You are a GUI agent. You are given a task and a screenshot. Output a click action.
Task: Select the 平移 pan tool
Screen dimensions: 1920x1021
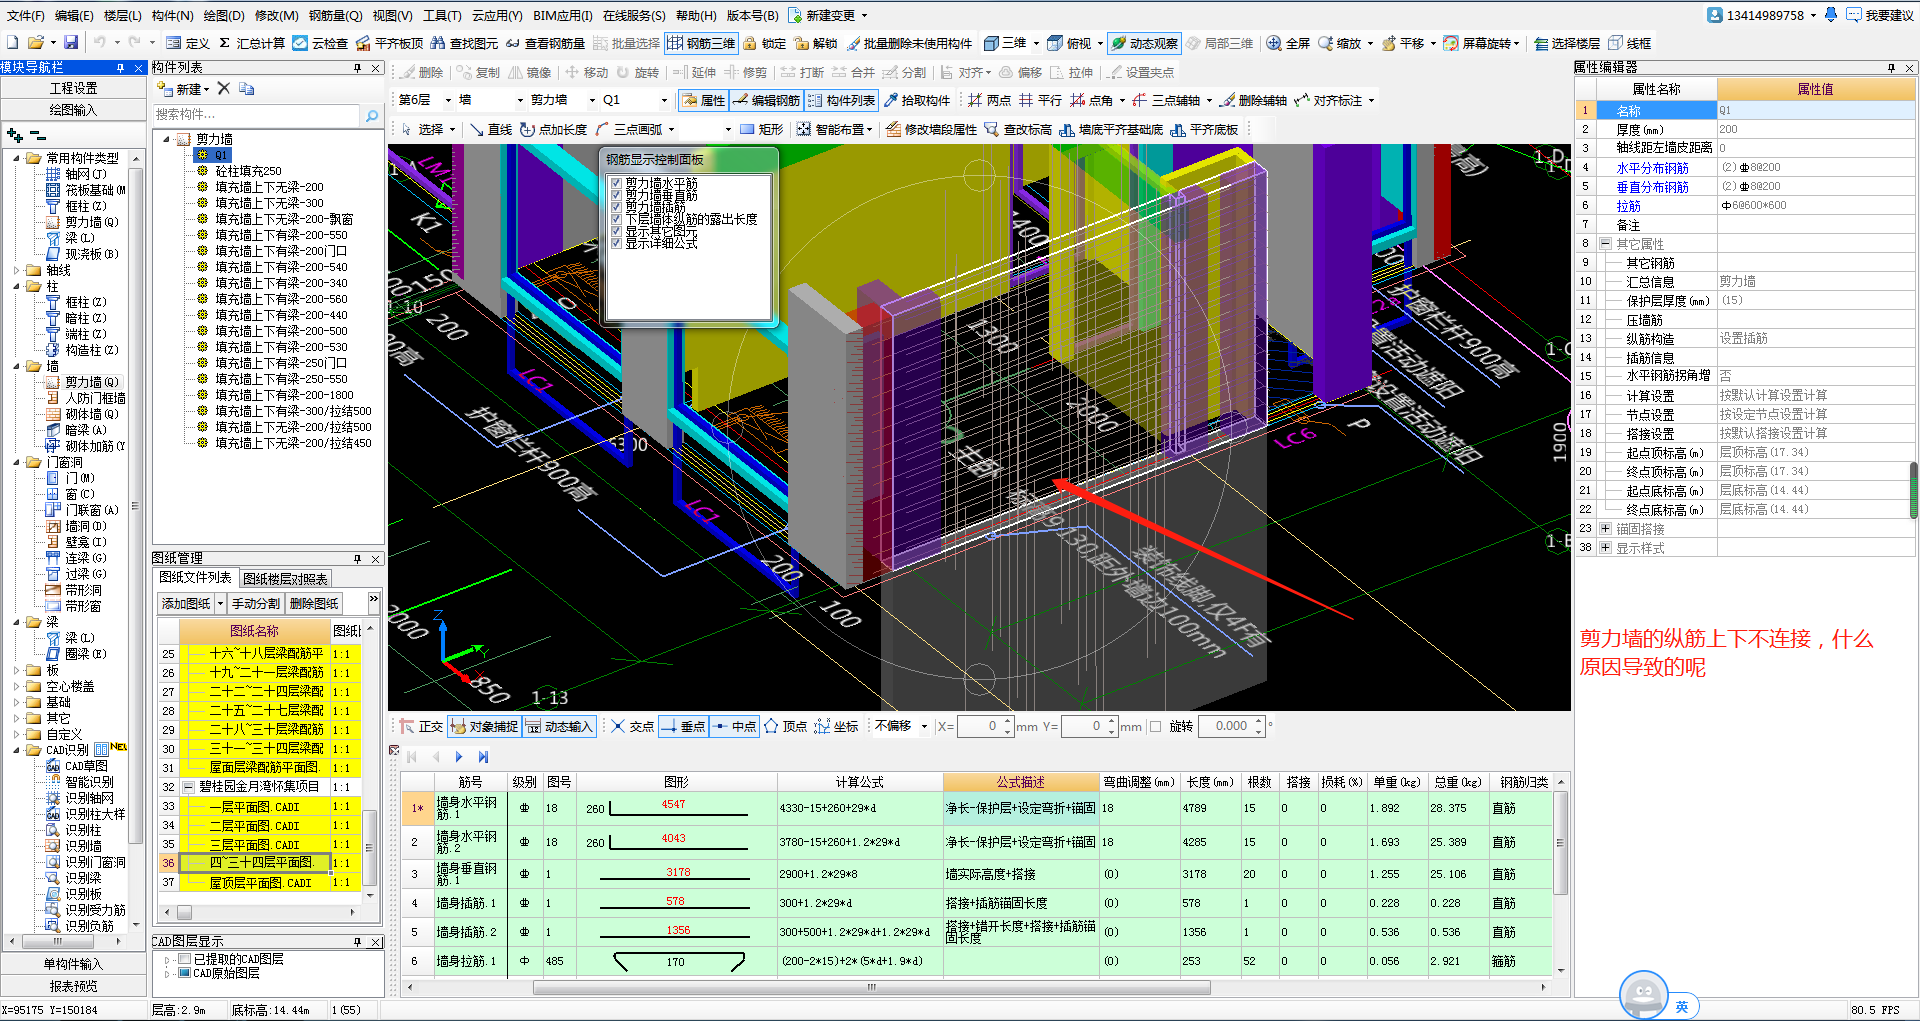click(1403, 43)
